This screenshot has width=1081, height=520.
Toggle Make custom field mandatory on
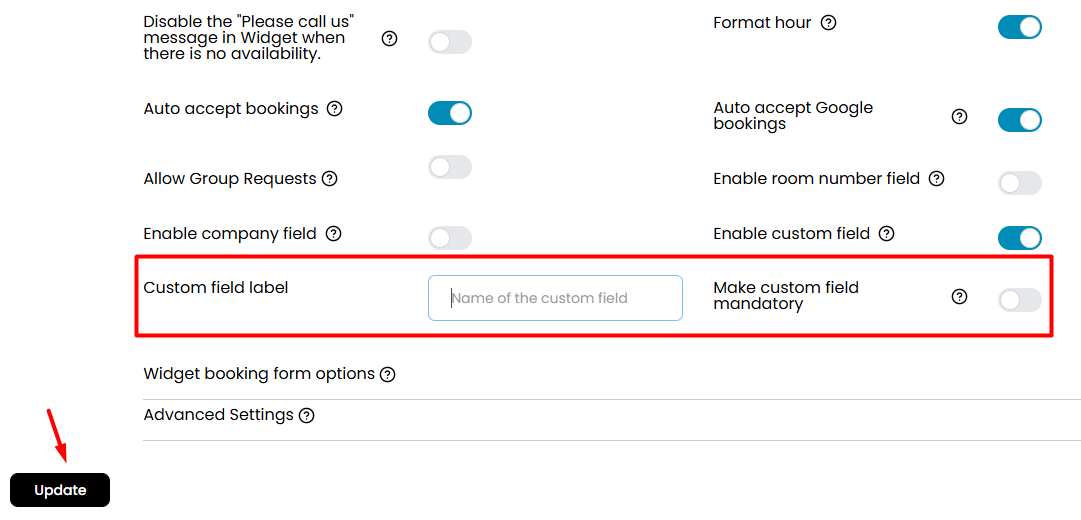click(1020, 300)
